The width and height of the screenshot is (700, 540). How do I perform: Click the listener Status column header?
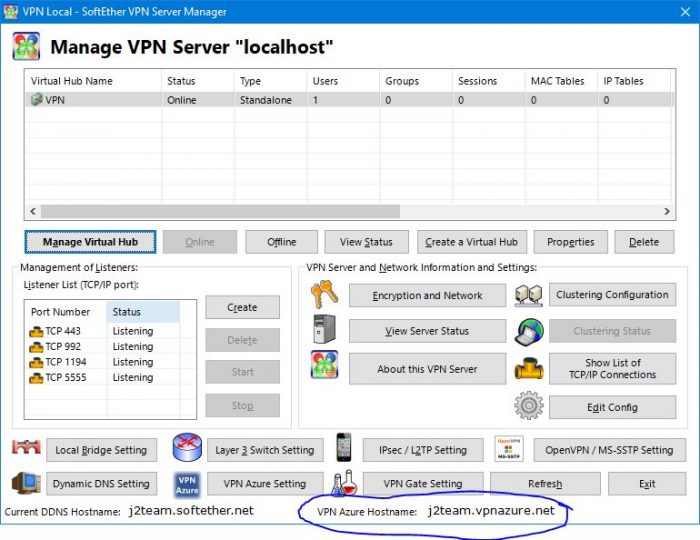coord(143,312)
